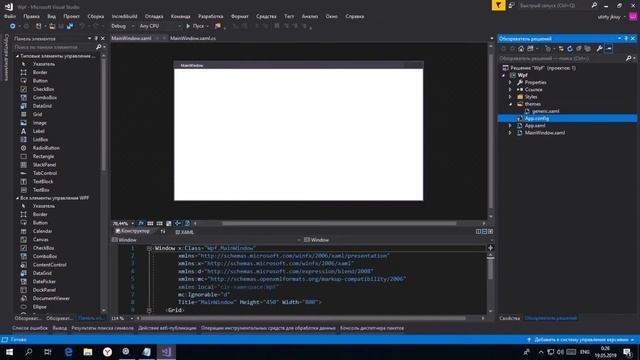Image resolution: width=640 pixels, height=360 pixels.
Task: Expand the Properties node
Action: pyautogui.click(x=510, y=82)
